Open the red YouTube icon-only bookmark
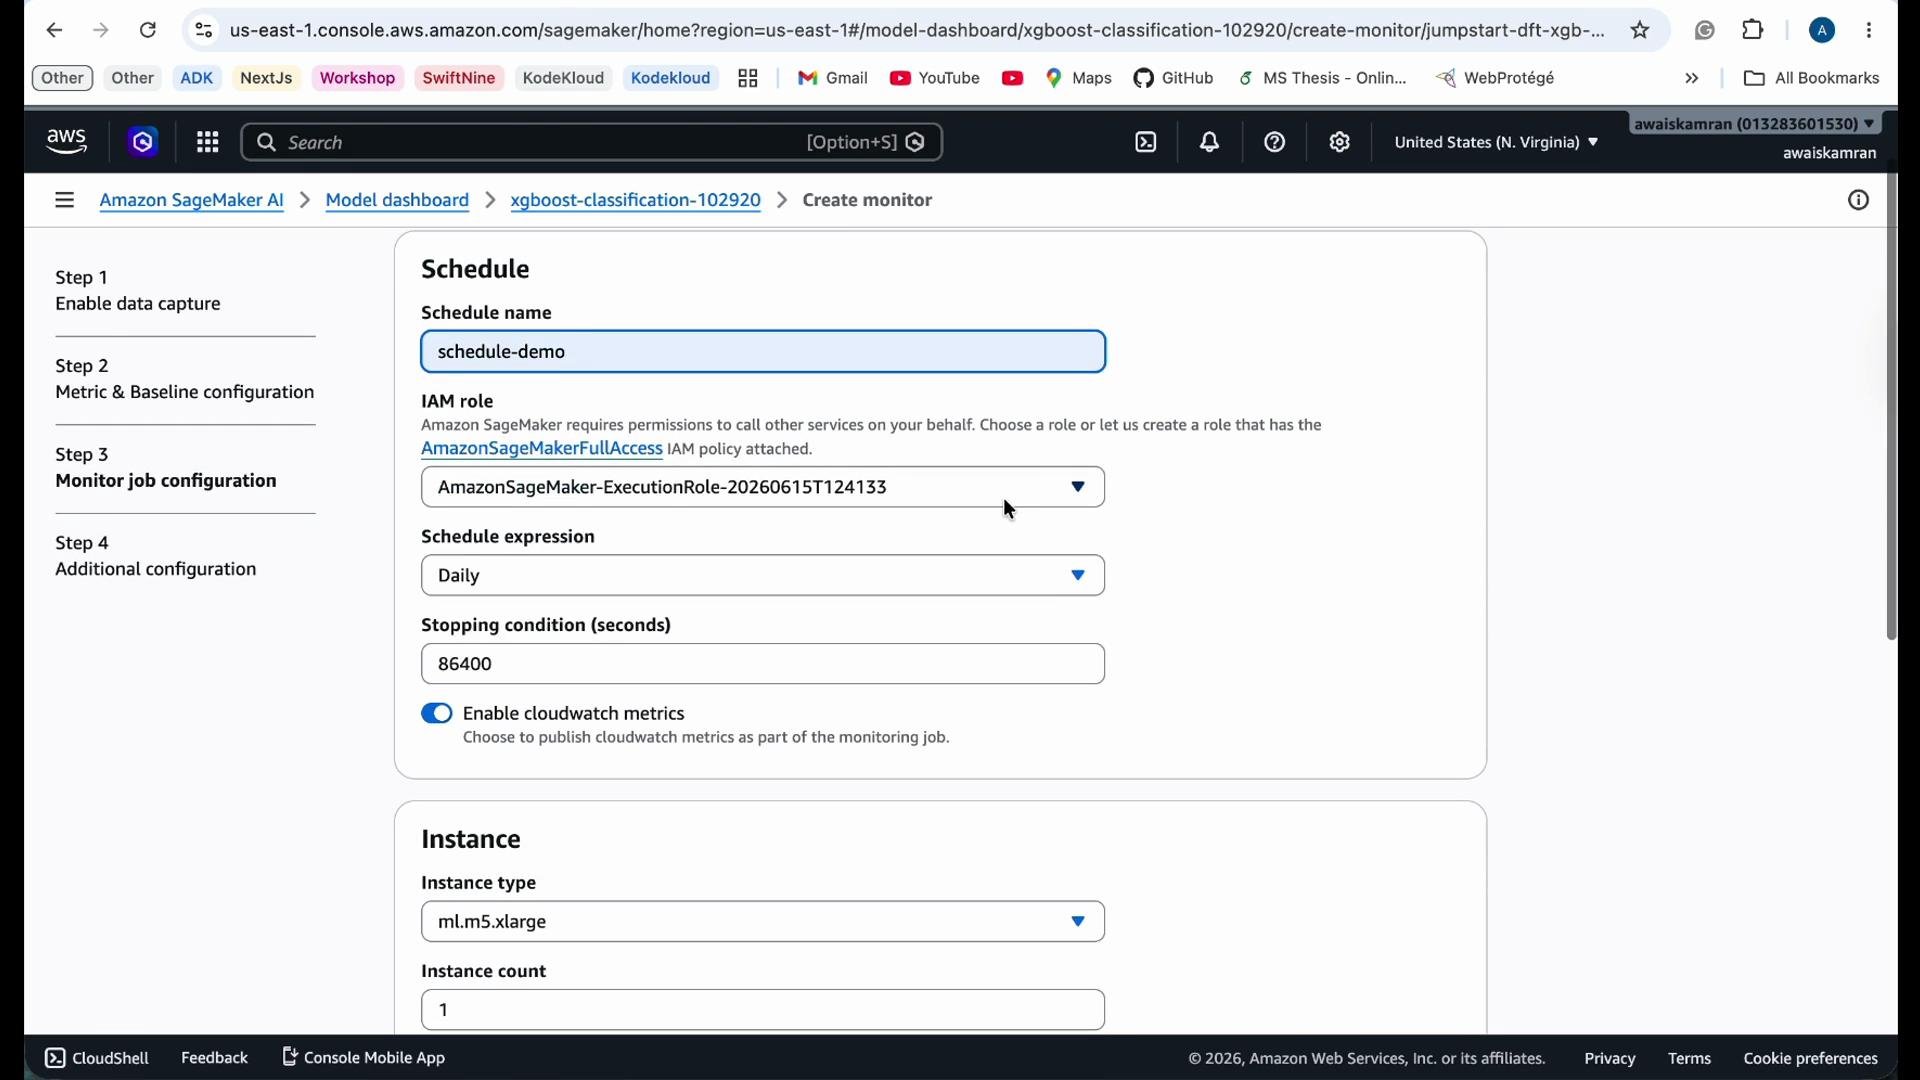 (1013, 79)
